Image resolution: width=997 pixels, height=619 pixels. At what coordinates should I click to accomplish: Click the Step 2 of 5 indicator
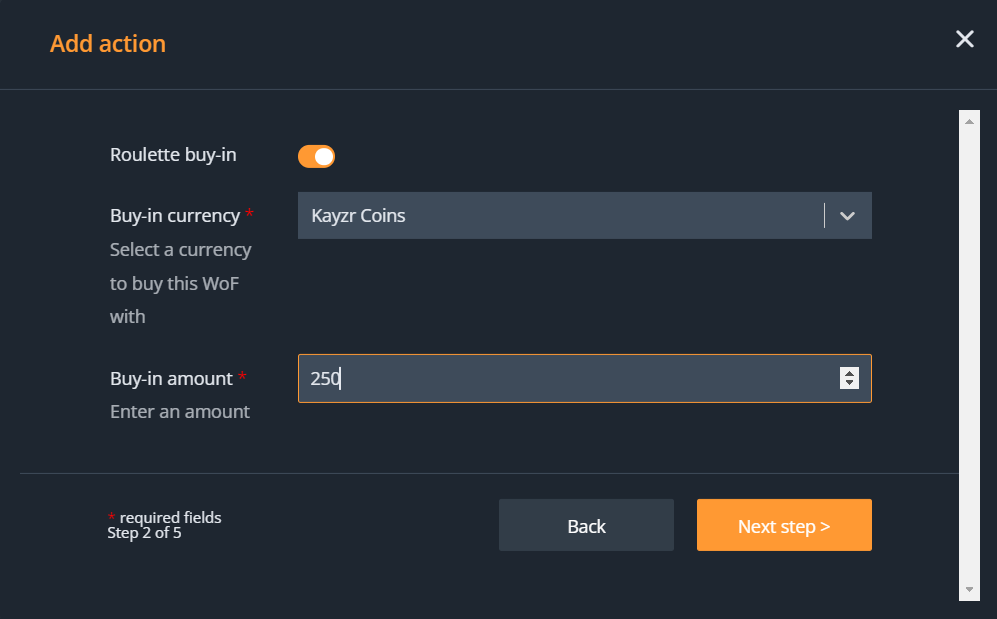click(x=144, y=533)
